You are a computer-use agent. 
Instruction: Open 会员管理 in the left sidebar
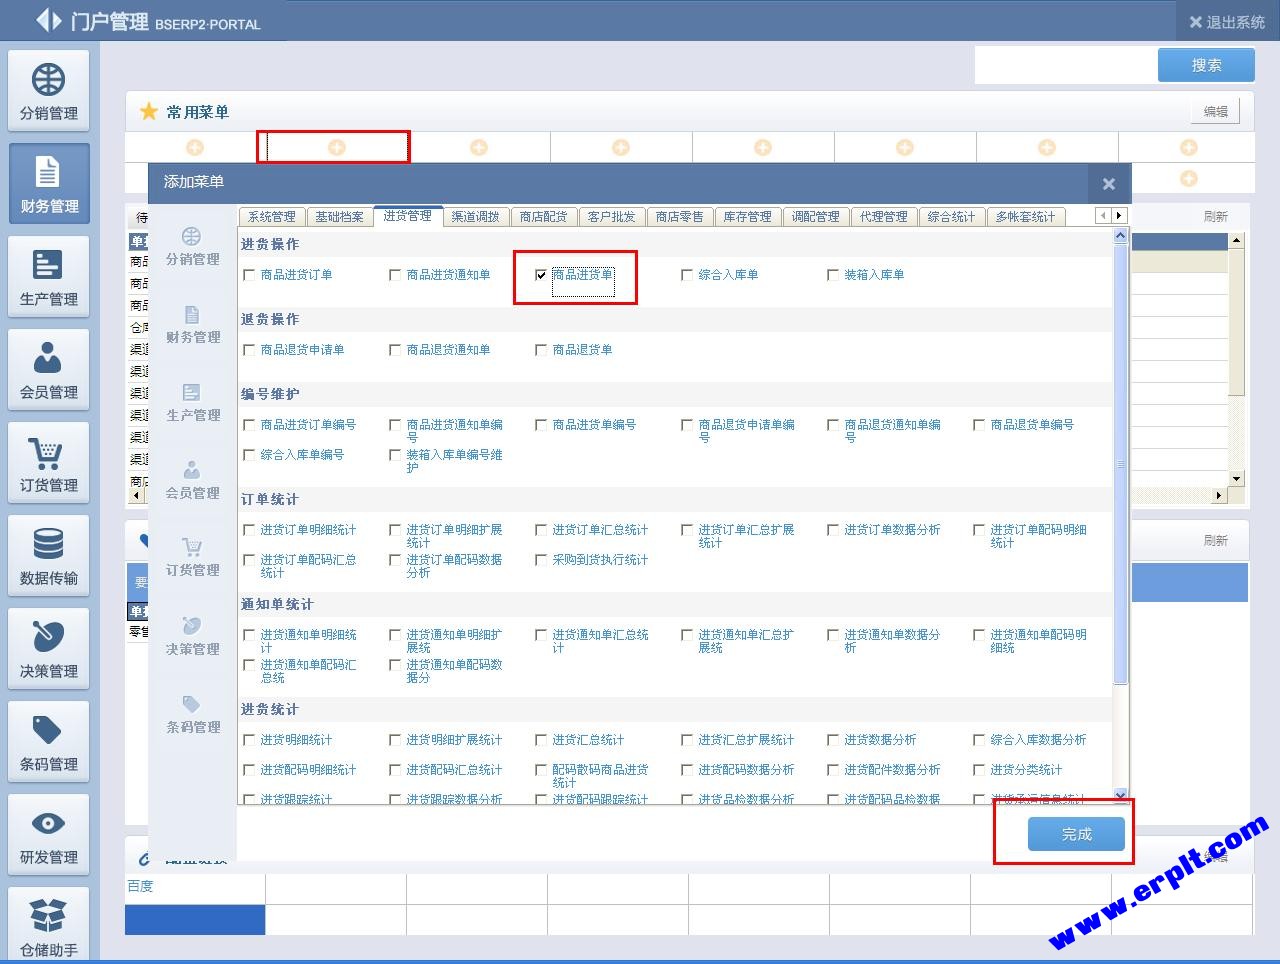(x=49, y=370)
